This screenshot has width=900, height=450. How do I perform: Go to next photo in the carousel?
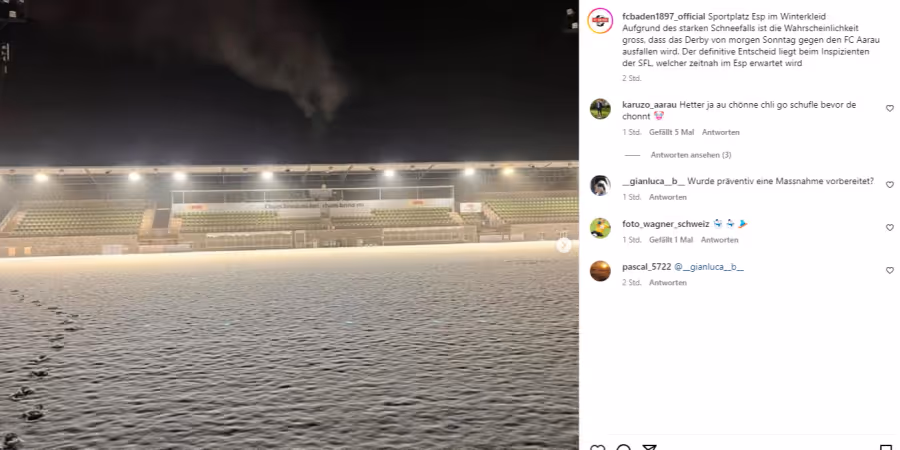click(564, 245)
